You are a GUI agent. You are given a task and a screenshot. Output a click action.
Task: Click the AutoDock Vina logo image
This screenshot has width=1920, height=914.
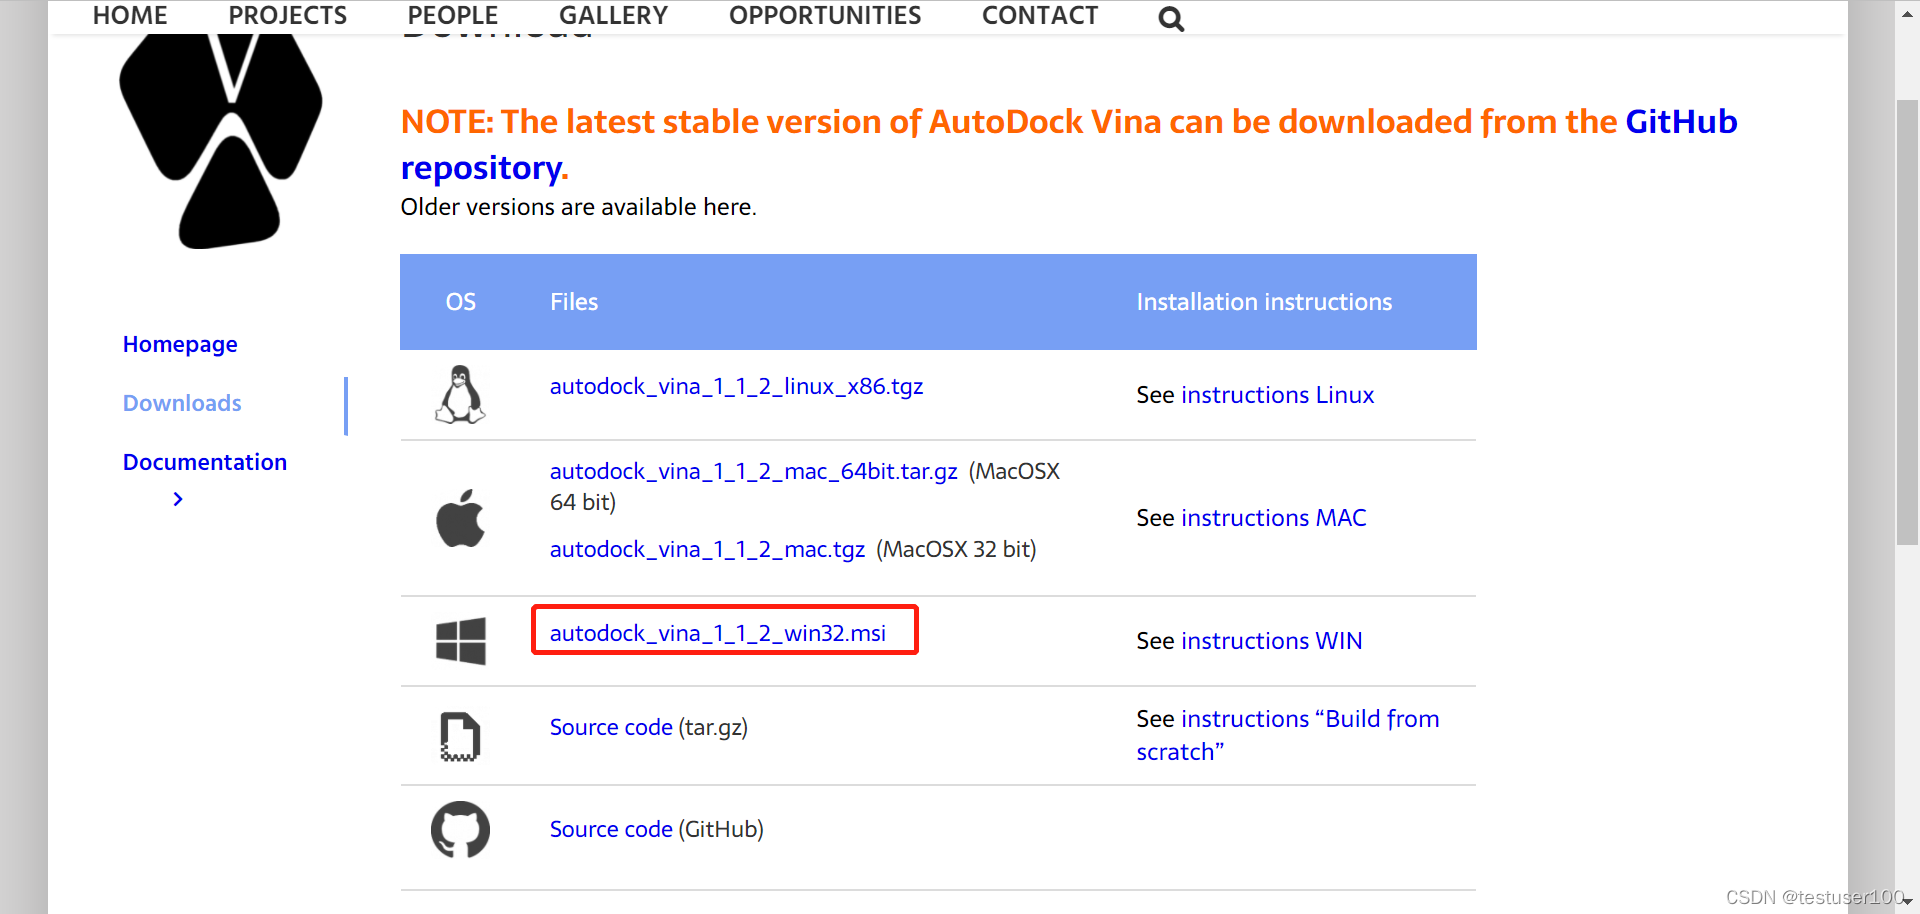(221, 140)
